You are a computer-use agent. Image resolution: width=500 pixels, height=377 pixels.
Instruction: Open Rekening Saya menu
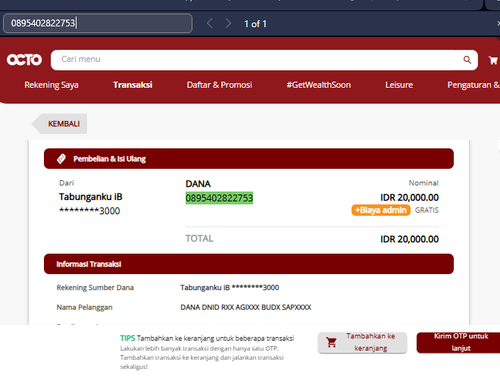[x=51, y=85]
